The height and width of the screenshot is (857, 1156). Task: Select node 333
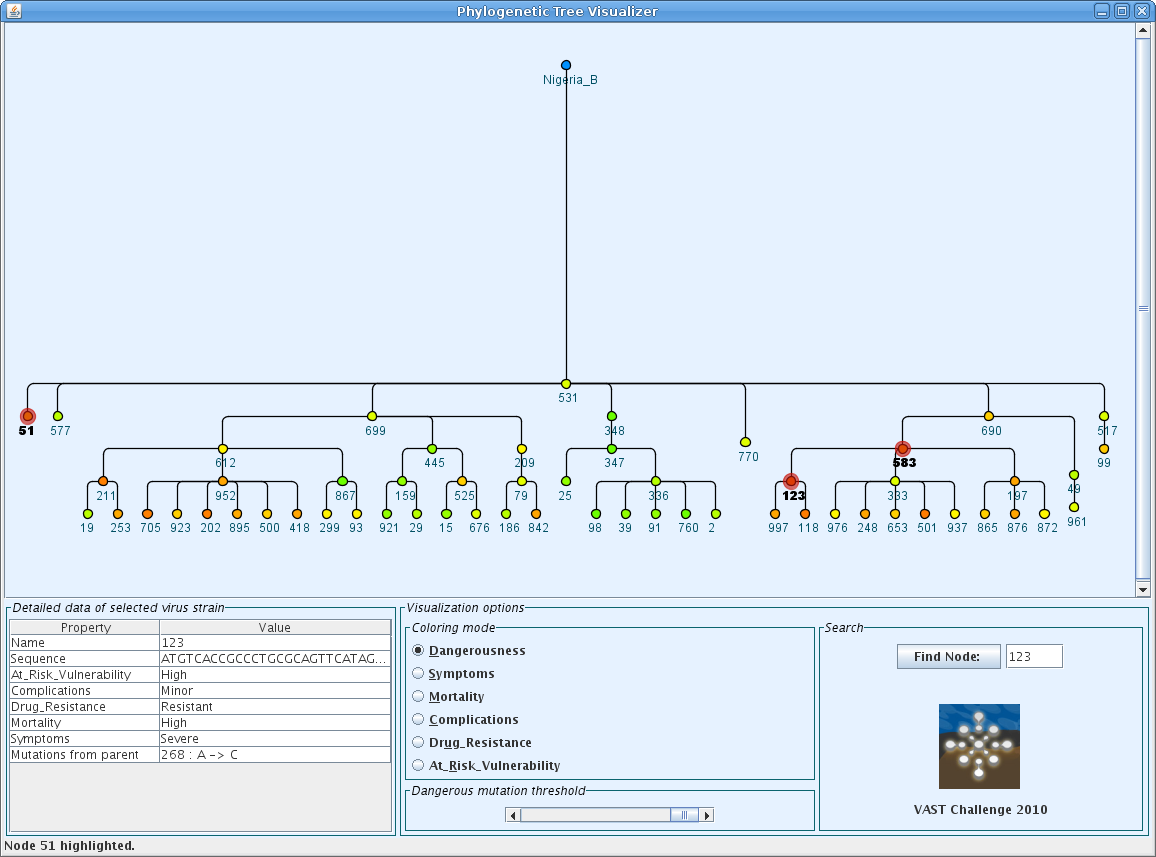[895, 482]
